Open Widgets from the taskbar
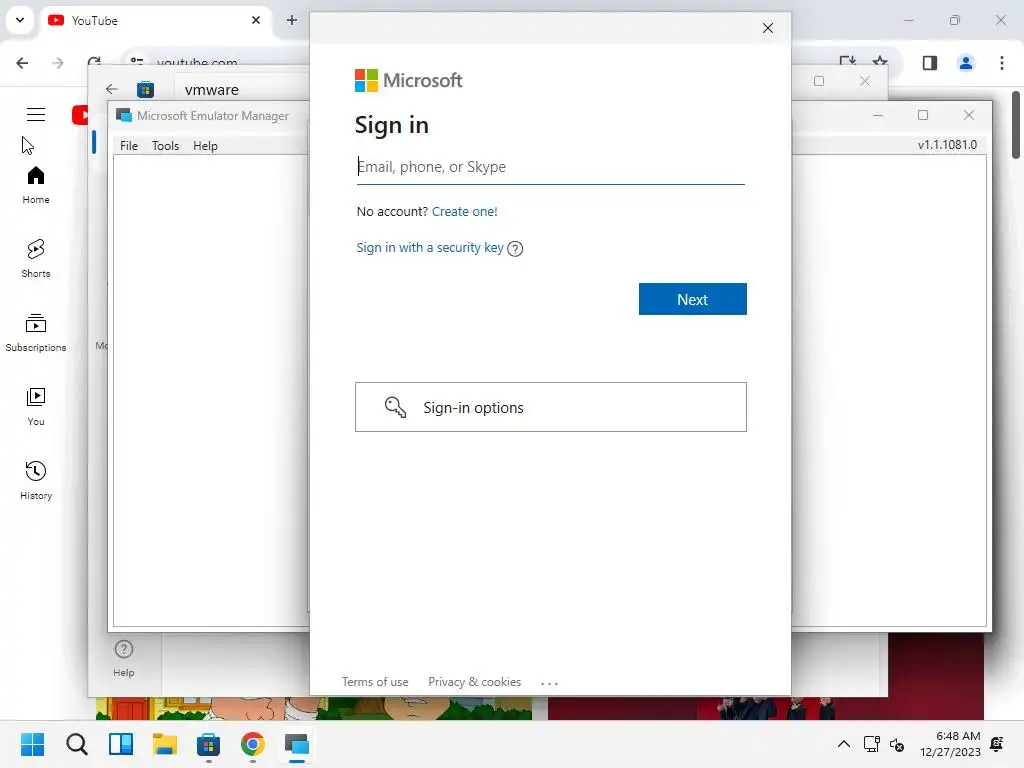Image resolution: width=1024 pixels, height=768 pixels. point(121,744)
